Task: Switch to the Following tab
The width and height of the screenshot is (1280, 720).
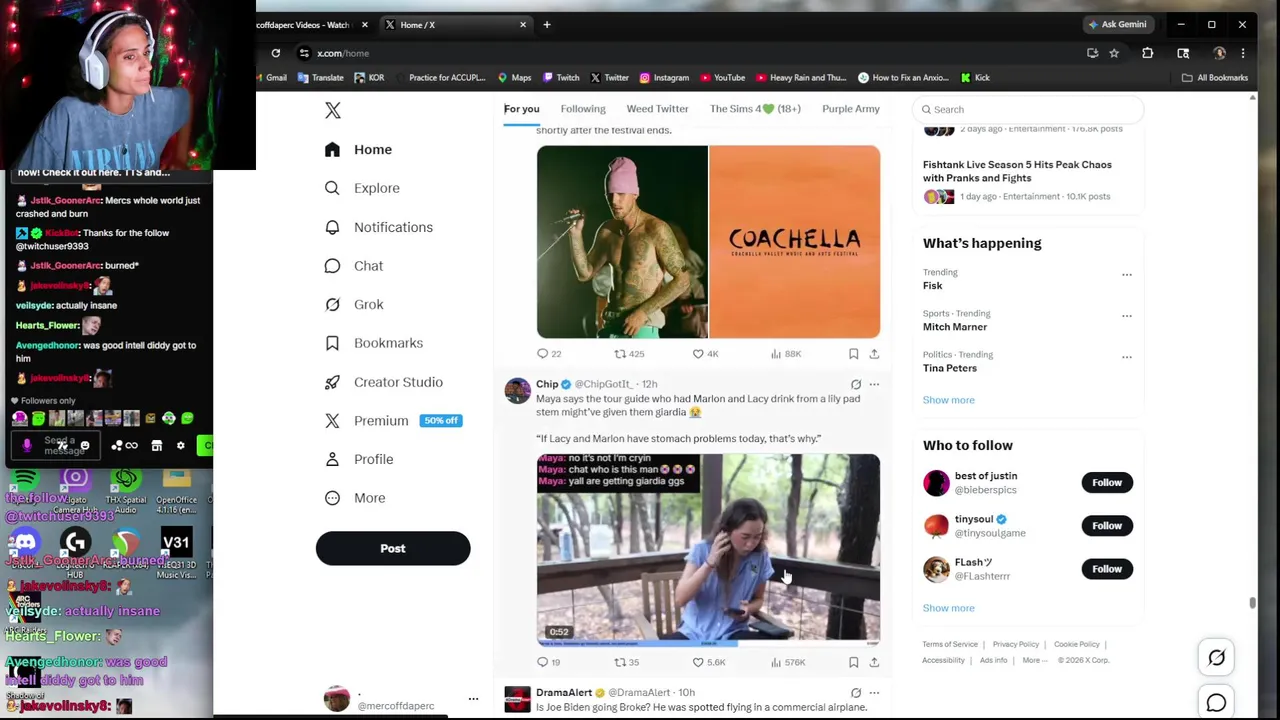Action: coord(583,109)
